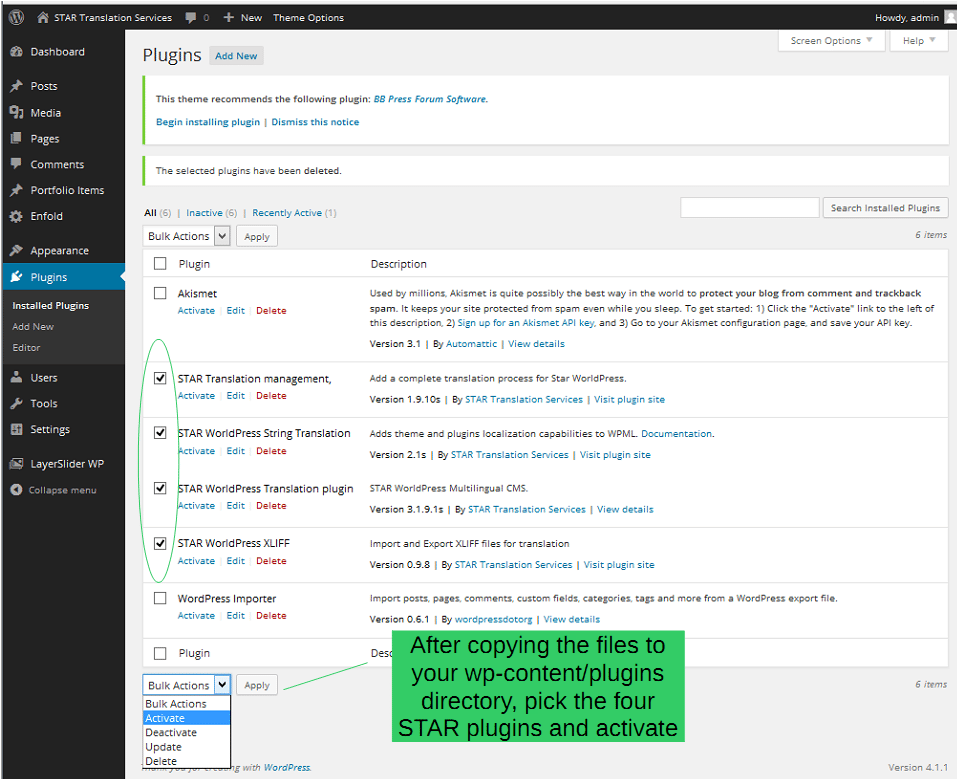This screenshot has height=779, width=957.
Task: Click Delete under WordPress Importer
Action: [x=272, y=616]
